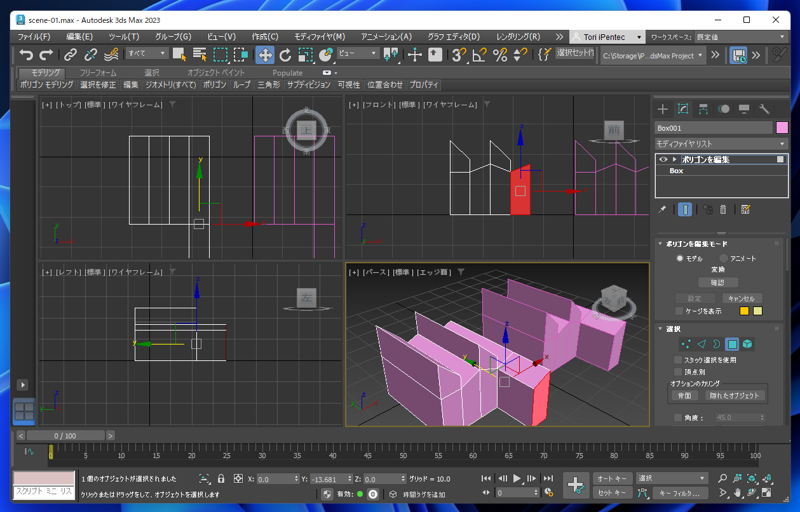This screenshot has width=800, height=512.
Task: Open the レンダリング(R) menu
Action: tap(518, 37)
